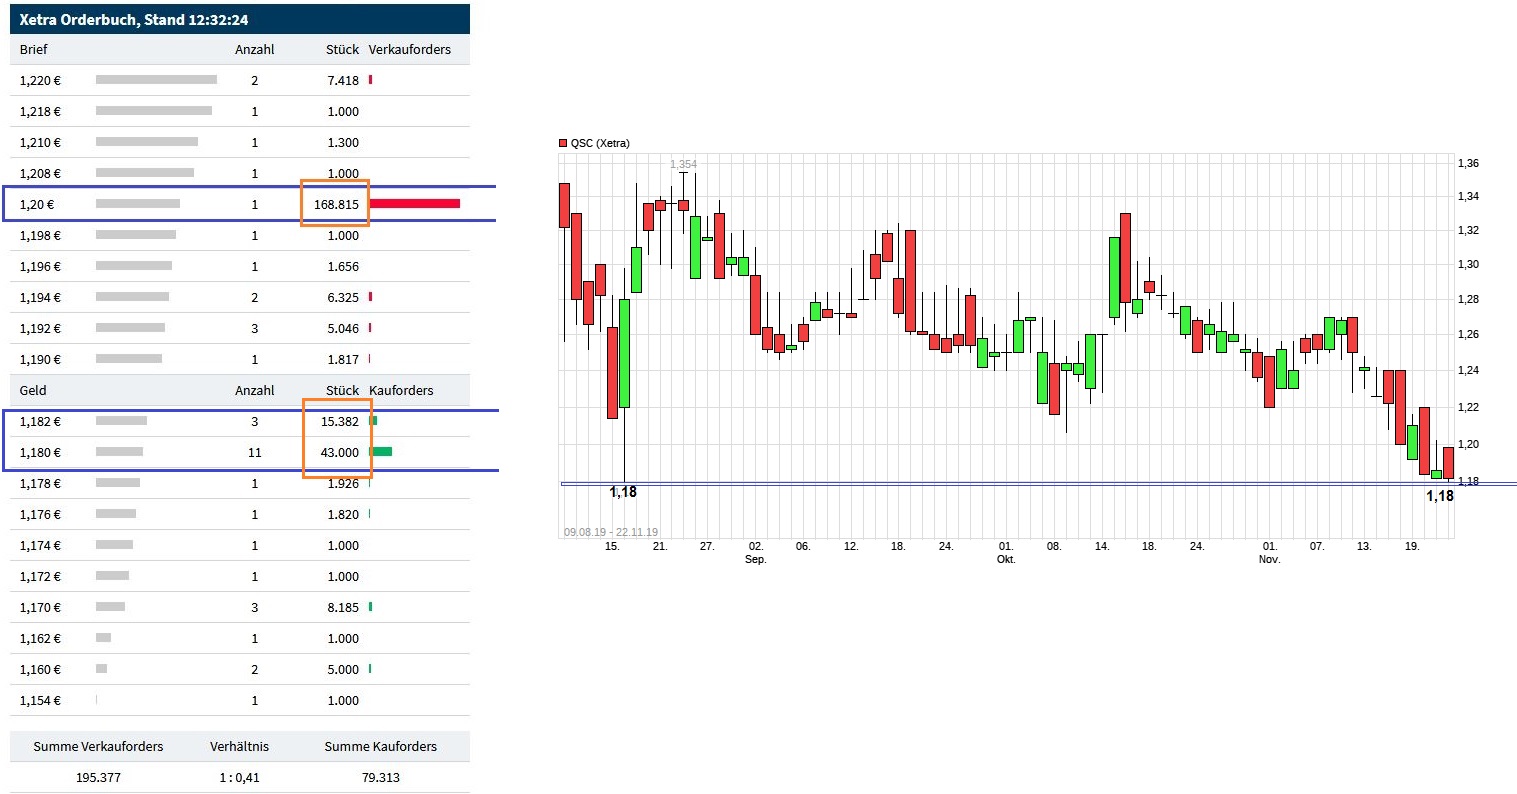Click the 1,198 € ask price
Screen dimensions: 1517x794
40,235
